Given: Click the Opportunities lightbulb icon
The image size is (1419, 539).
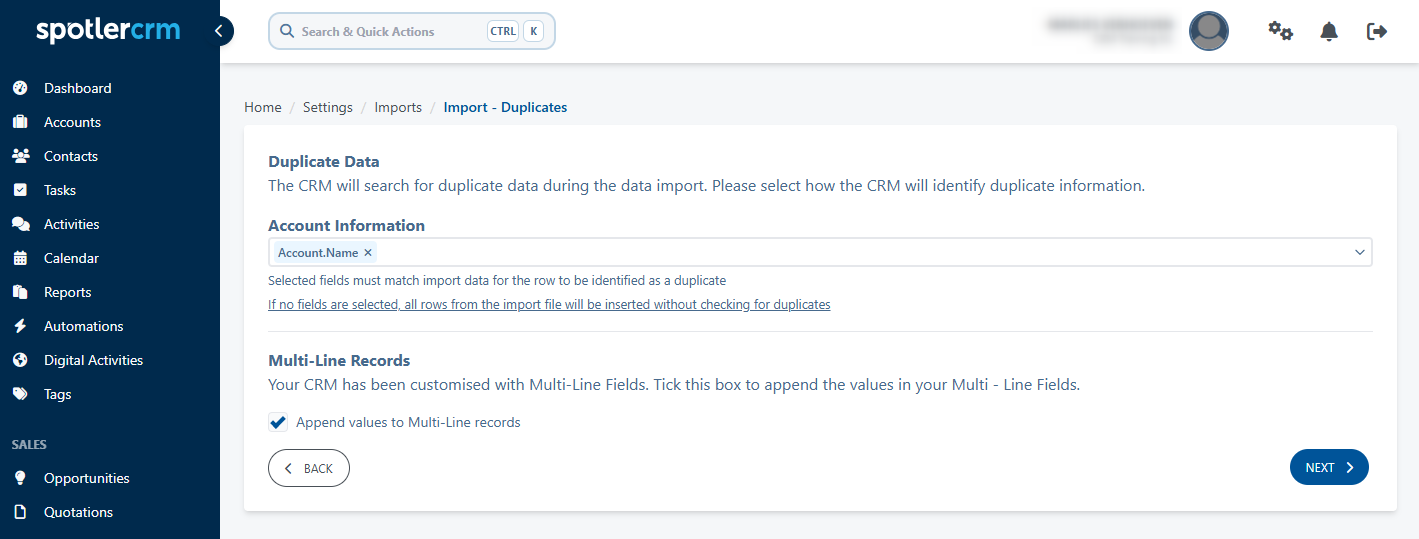Looking at the screenshot, I should pos(20,478).
